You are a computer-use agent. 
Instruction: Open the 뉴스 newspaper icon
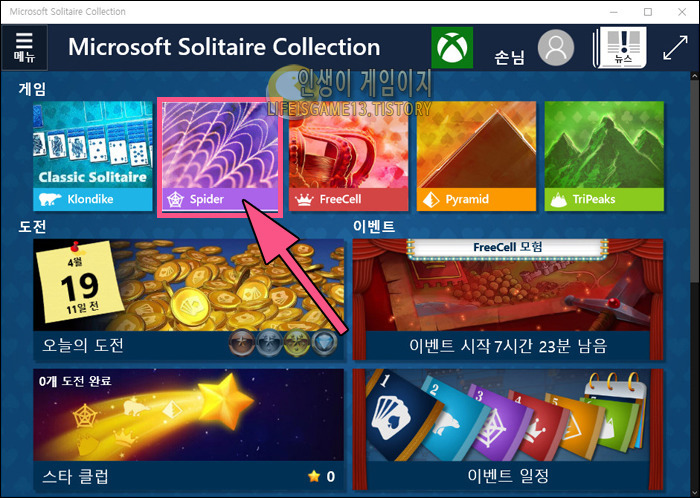point(620,47)
